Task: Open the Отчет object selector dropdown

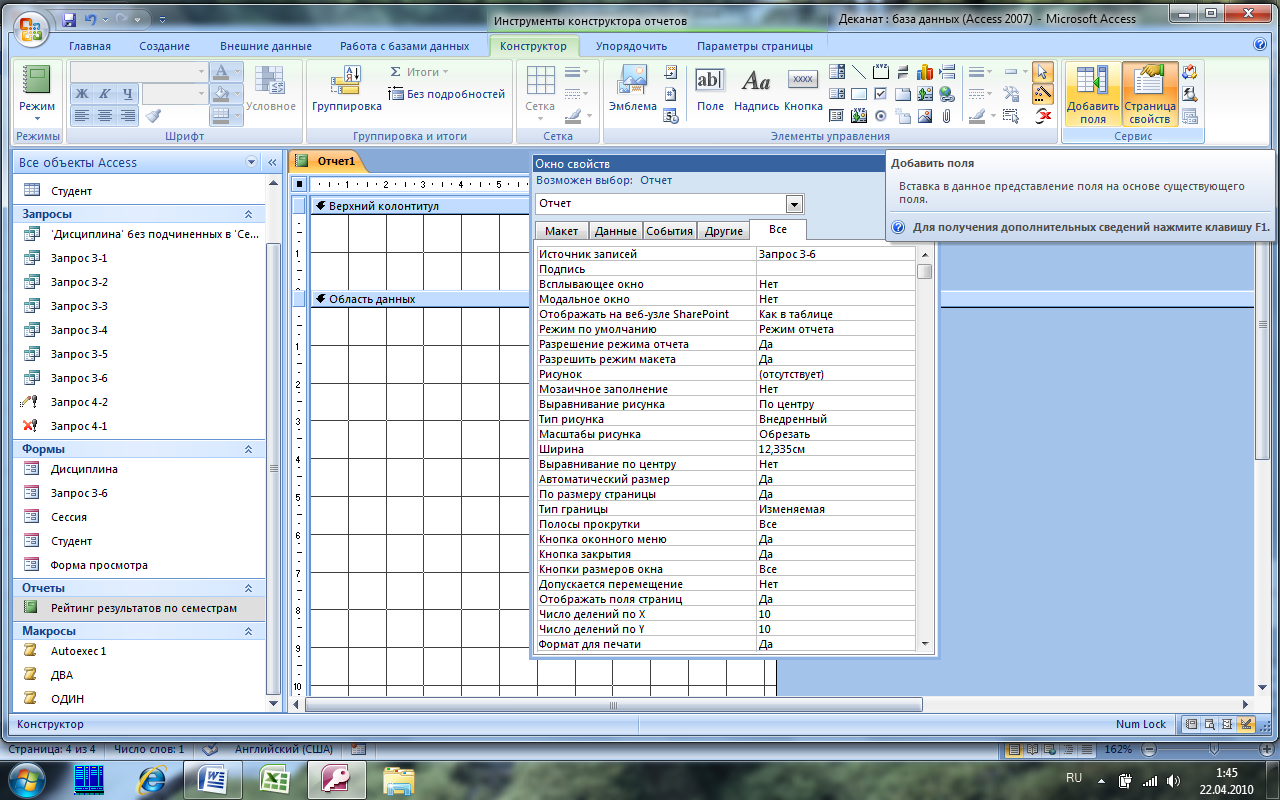Action: click(x=794, y=204)
